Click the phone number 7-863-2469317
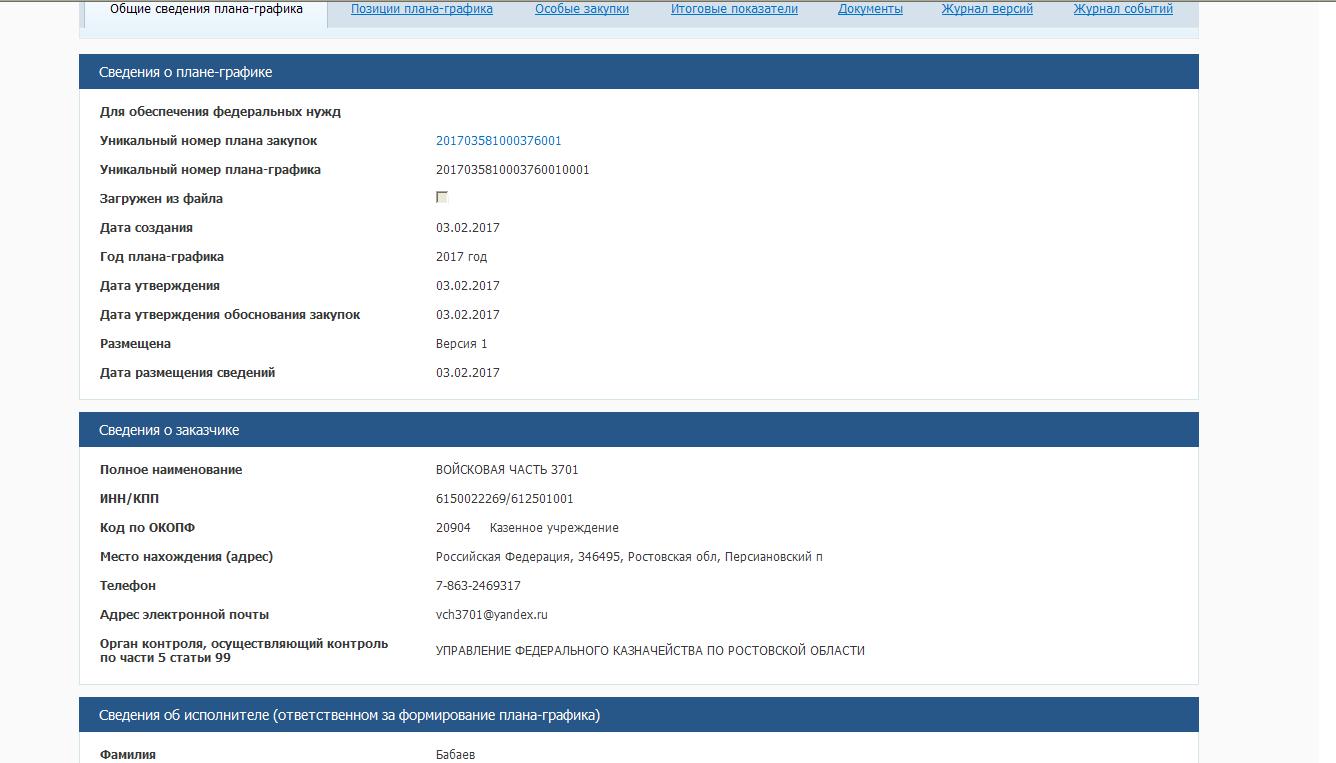This screenshot has width=1336, height=763. pyautogui.click(x=478, y=586)
